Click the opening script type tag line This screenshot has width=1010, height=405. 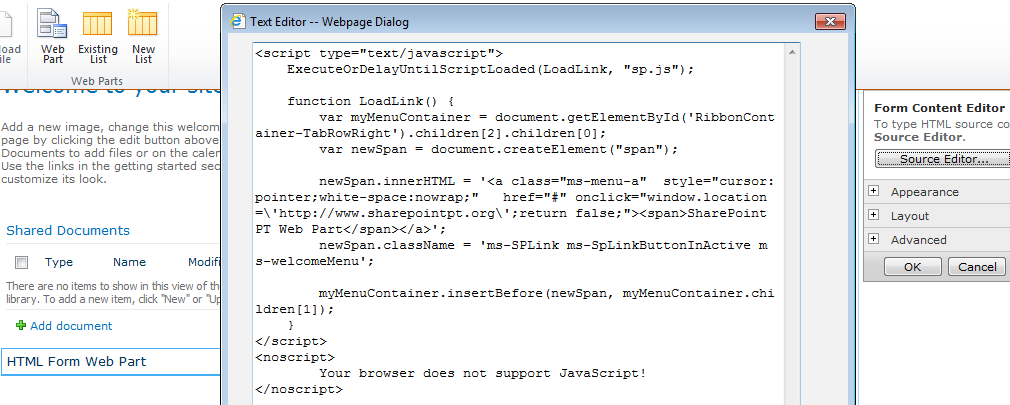click(x=379, y=53)
